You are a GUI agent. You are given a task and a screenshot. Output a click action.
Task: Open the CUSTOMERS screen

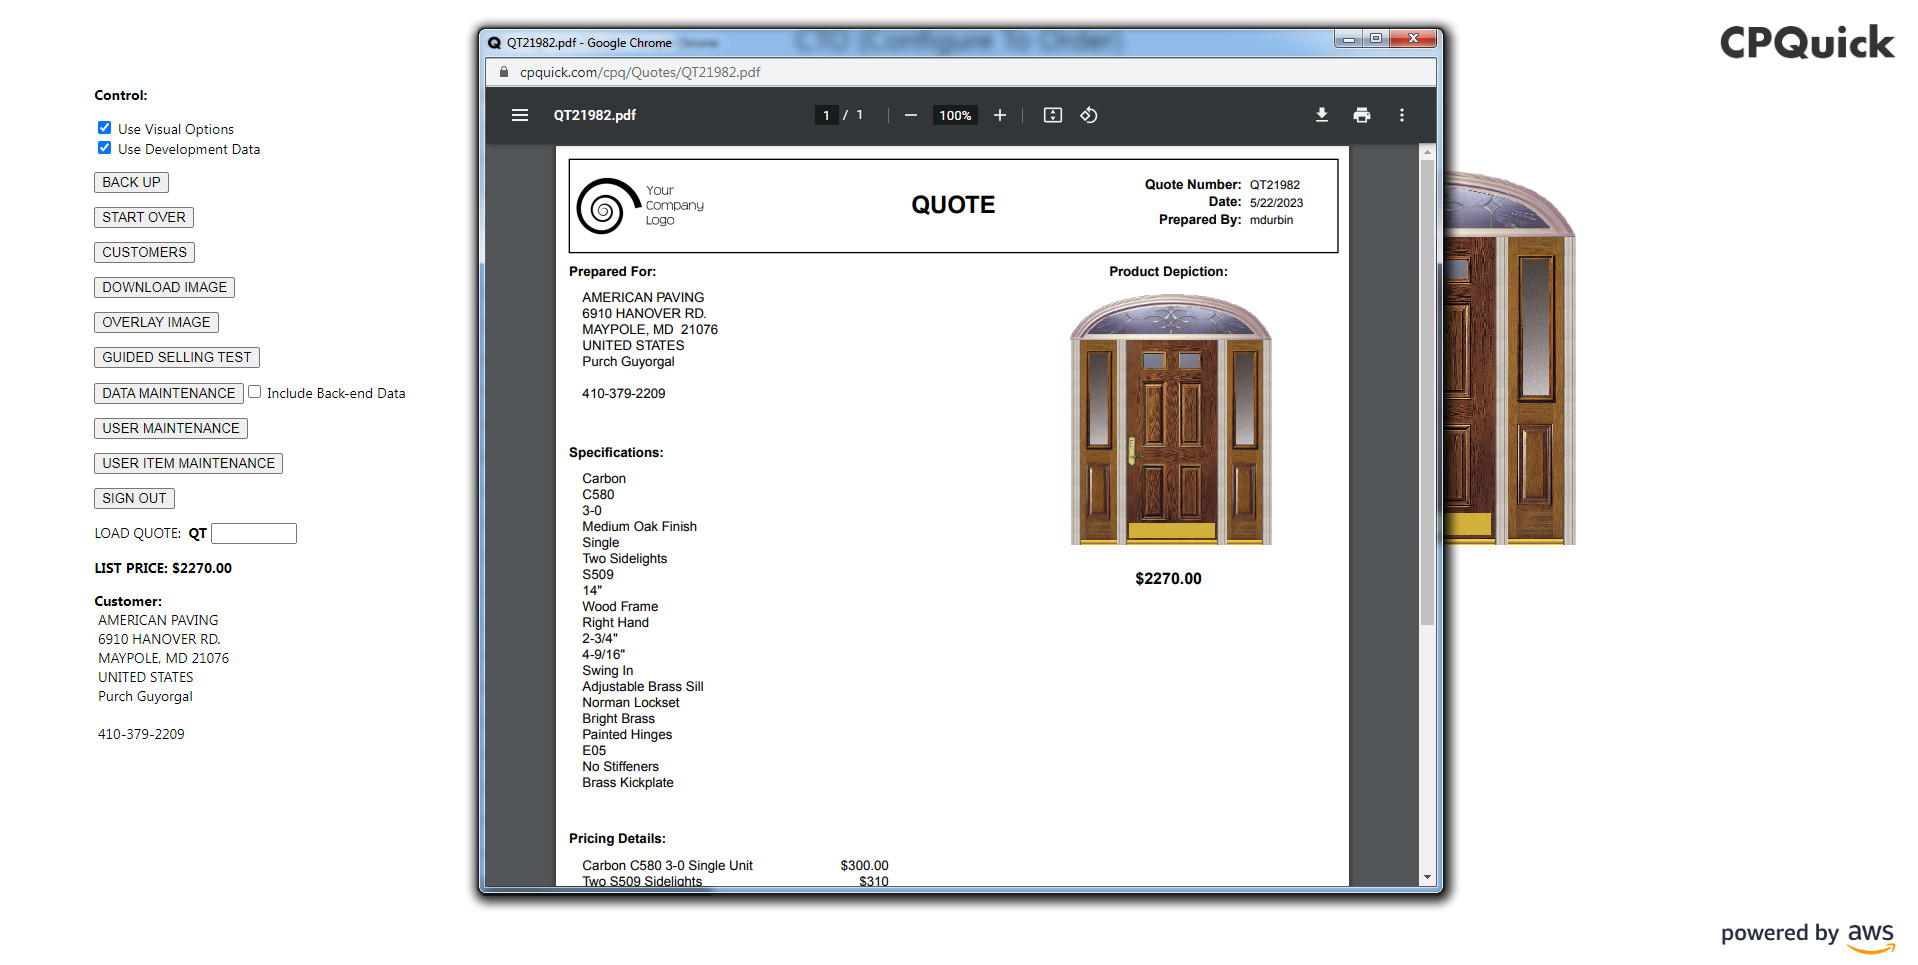pos(144,251)
